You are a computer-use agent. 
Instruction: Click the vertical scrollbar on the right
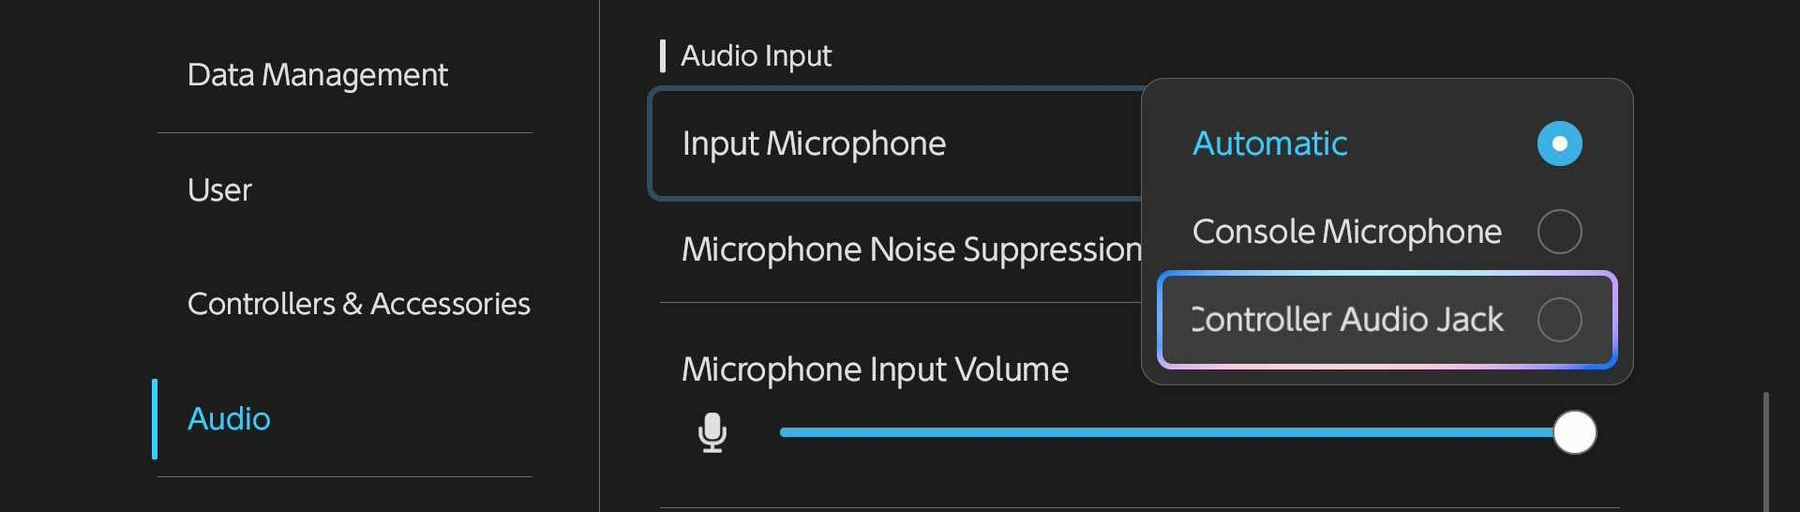pos(1766,452)
